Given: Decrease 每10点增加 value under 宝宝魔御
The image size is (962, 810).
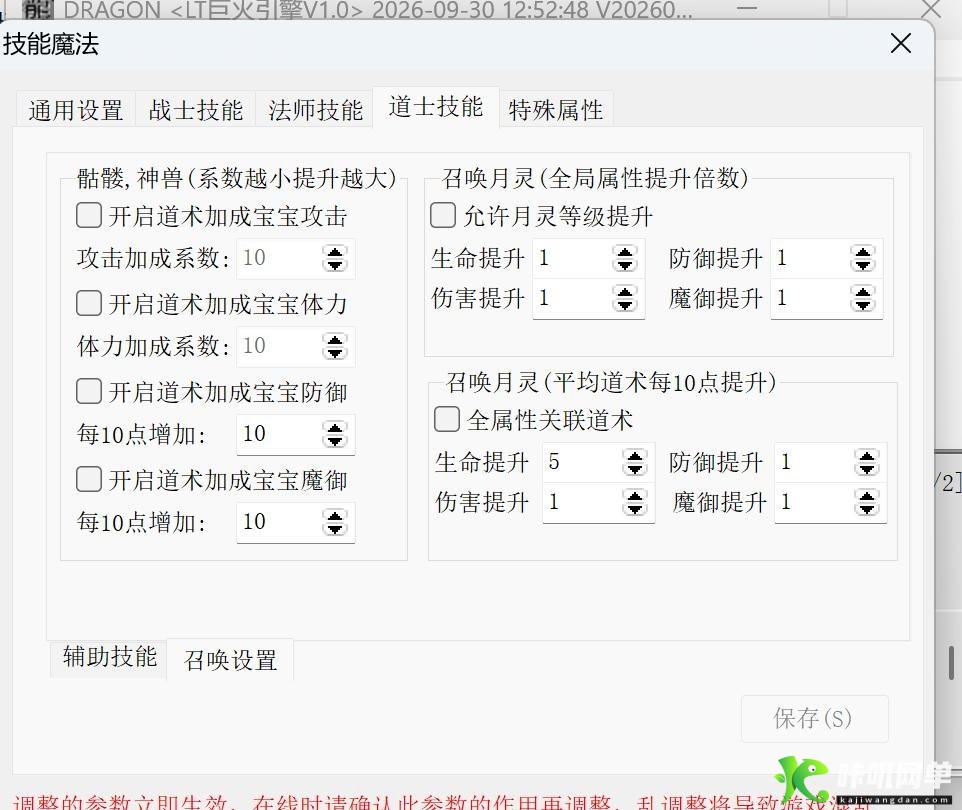Looking at the screenshot, I should coord(335,529).
